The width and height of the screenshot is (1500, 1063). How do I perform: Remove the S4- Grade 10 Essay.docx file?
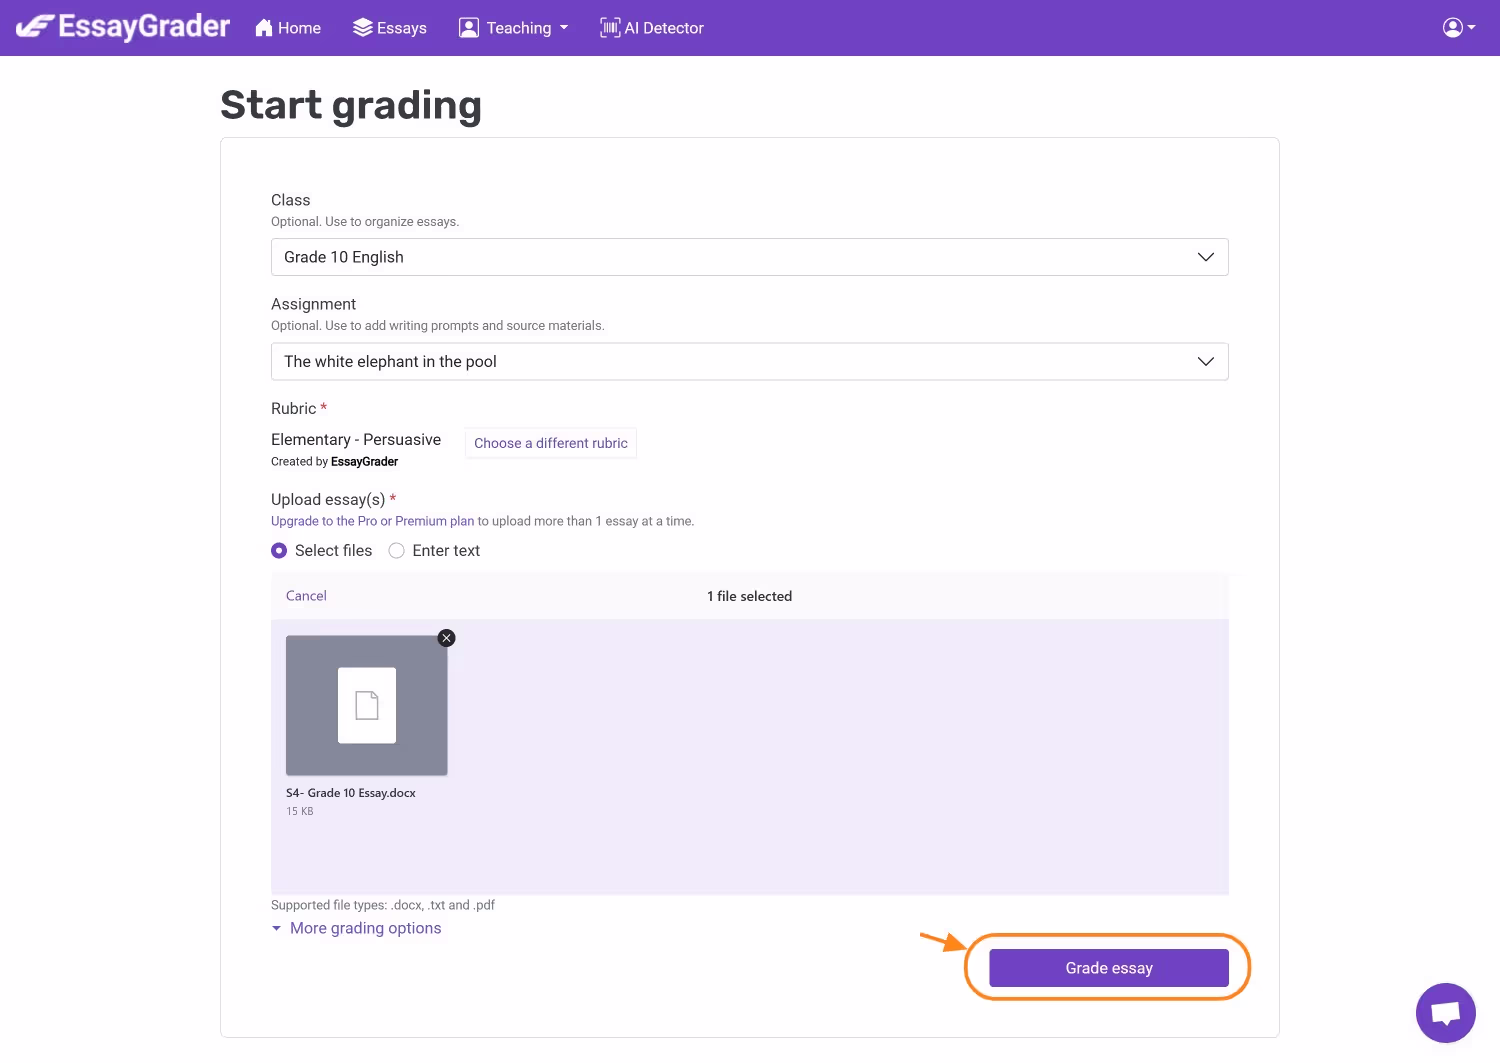[x=447, y=638]
